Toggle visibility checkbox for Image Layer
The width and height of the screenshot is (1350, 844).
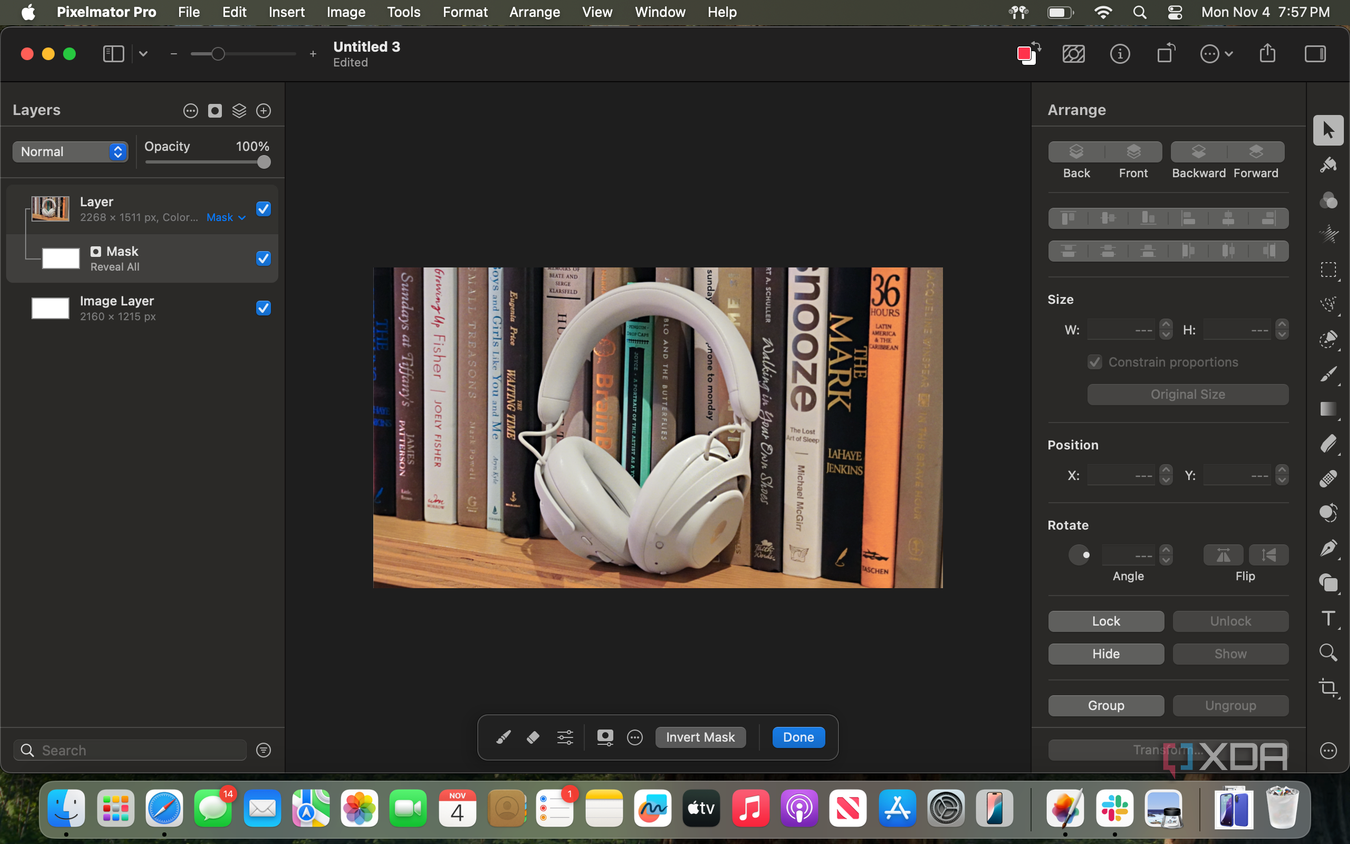pyautogui.click(x=263, y=308)
